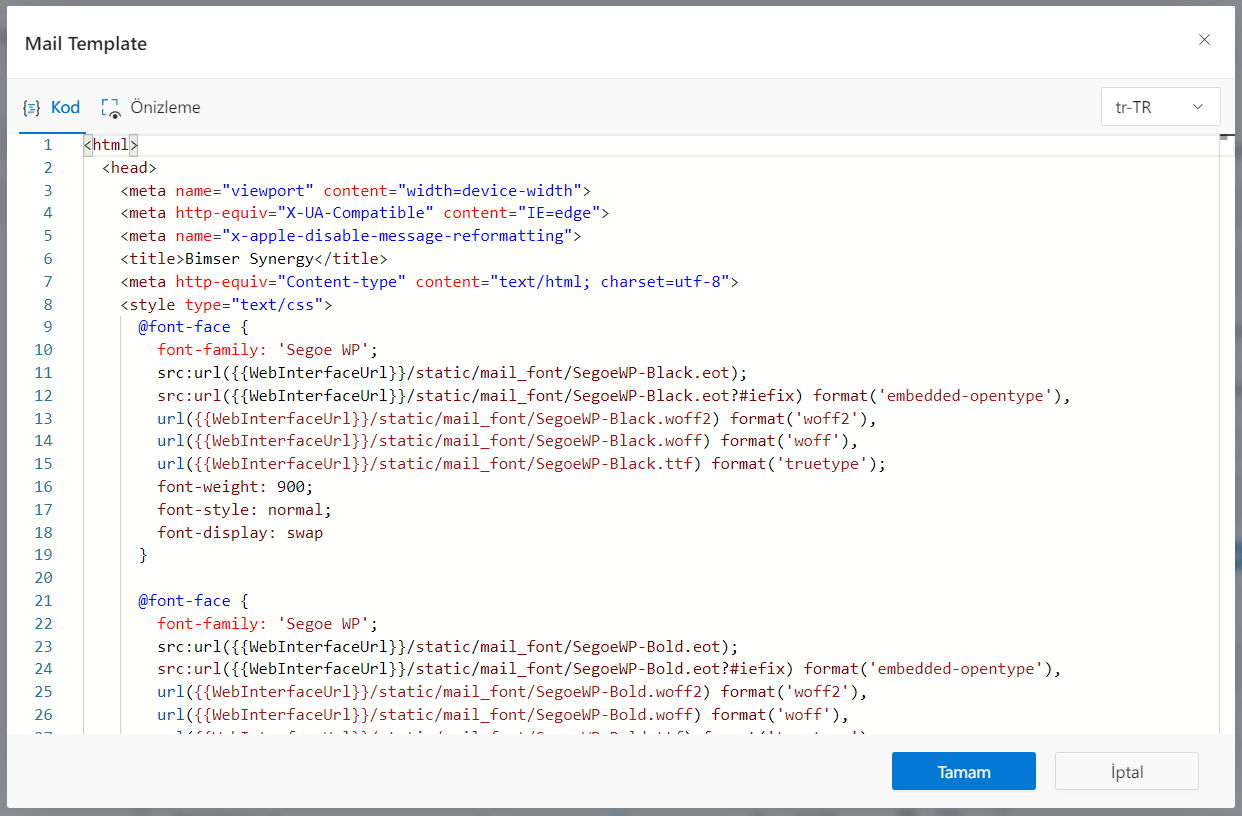
Task: Click the chevron arrow in the language selector
Action: [1197, 107]
